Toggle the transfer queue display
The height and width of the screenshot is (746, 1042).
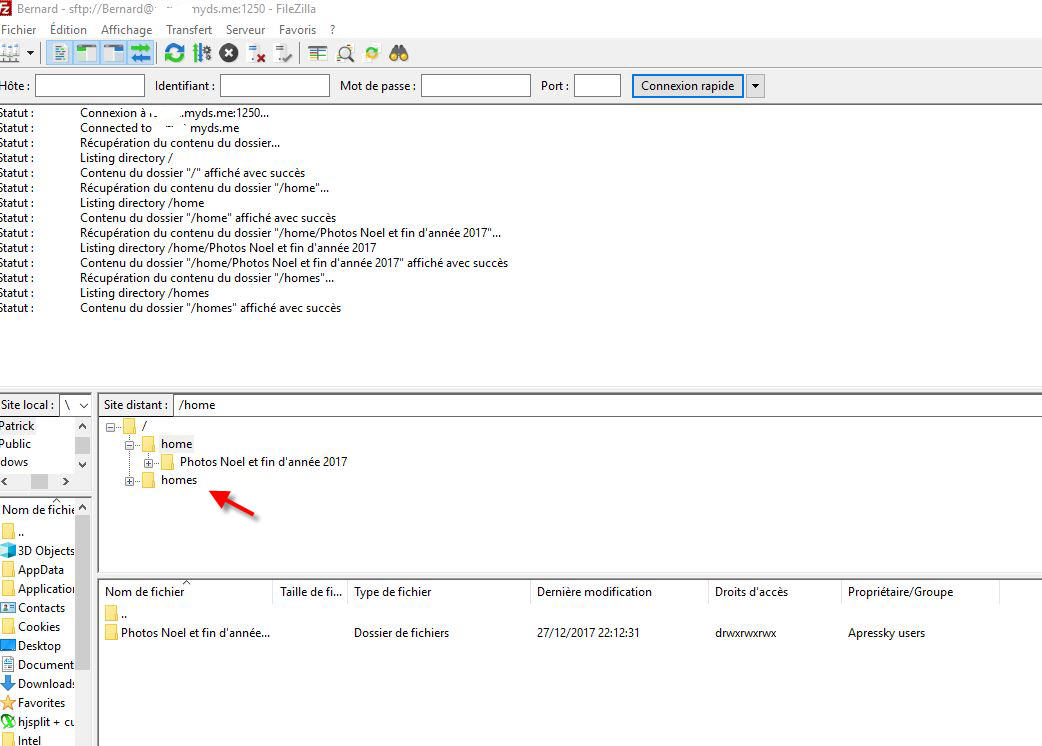point(141,53)
